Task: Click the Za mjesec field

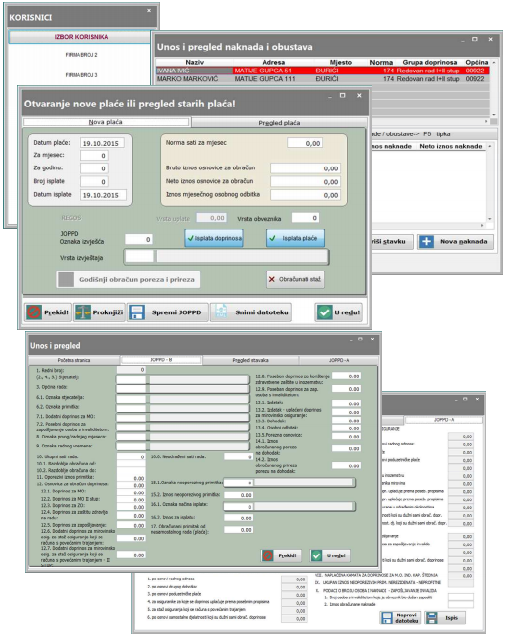Action: click(x=94, y=156)
